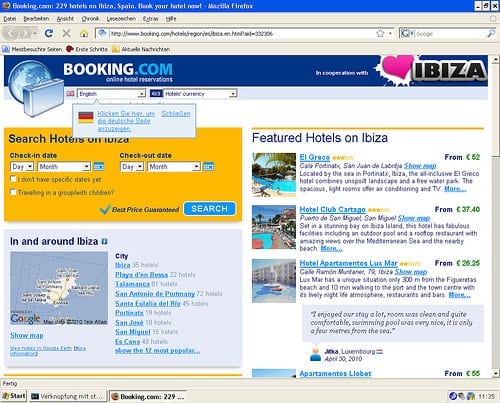Open the check-in Day dropdown
Screen dimensions: 500x403
(22, 166)
